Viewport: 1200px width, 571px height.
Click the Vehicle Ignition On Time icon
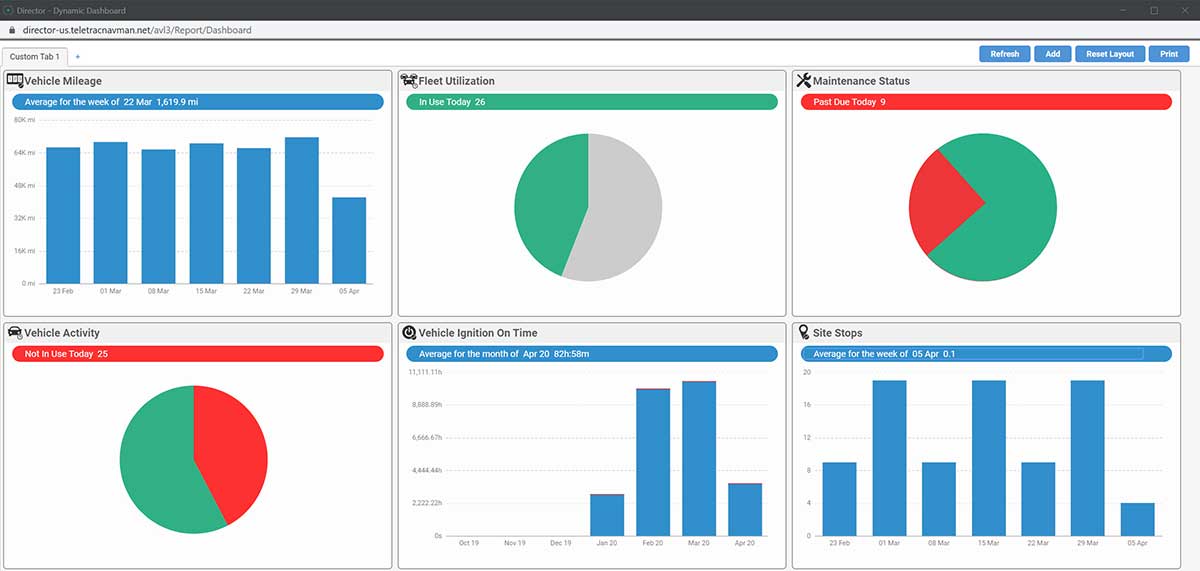tap(409, 332)
